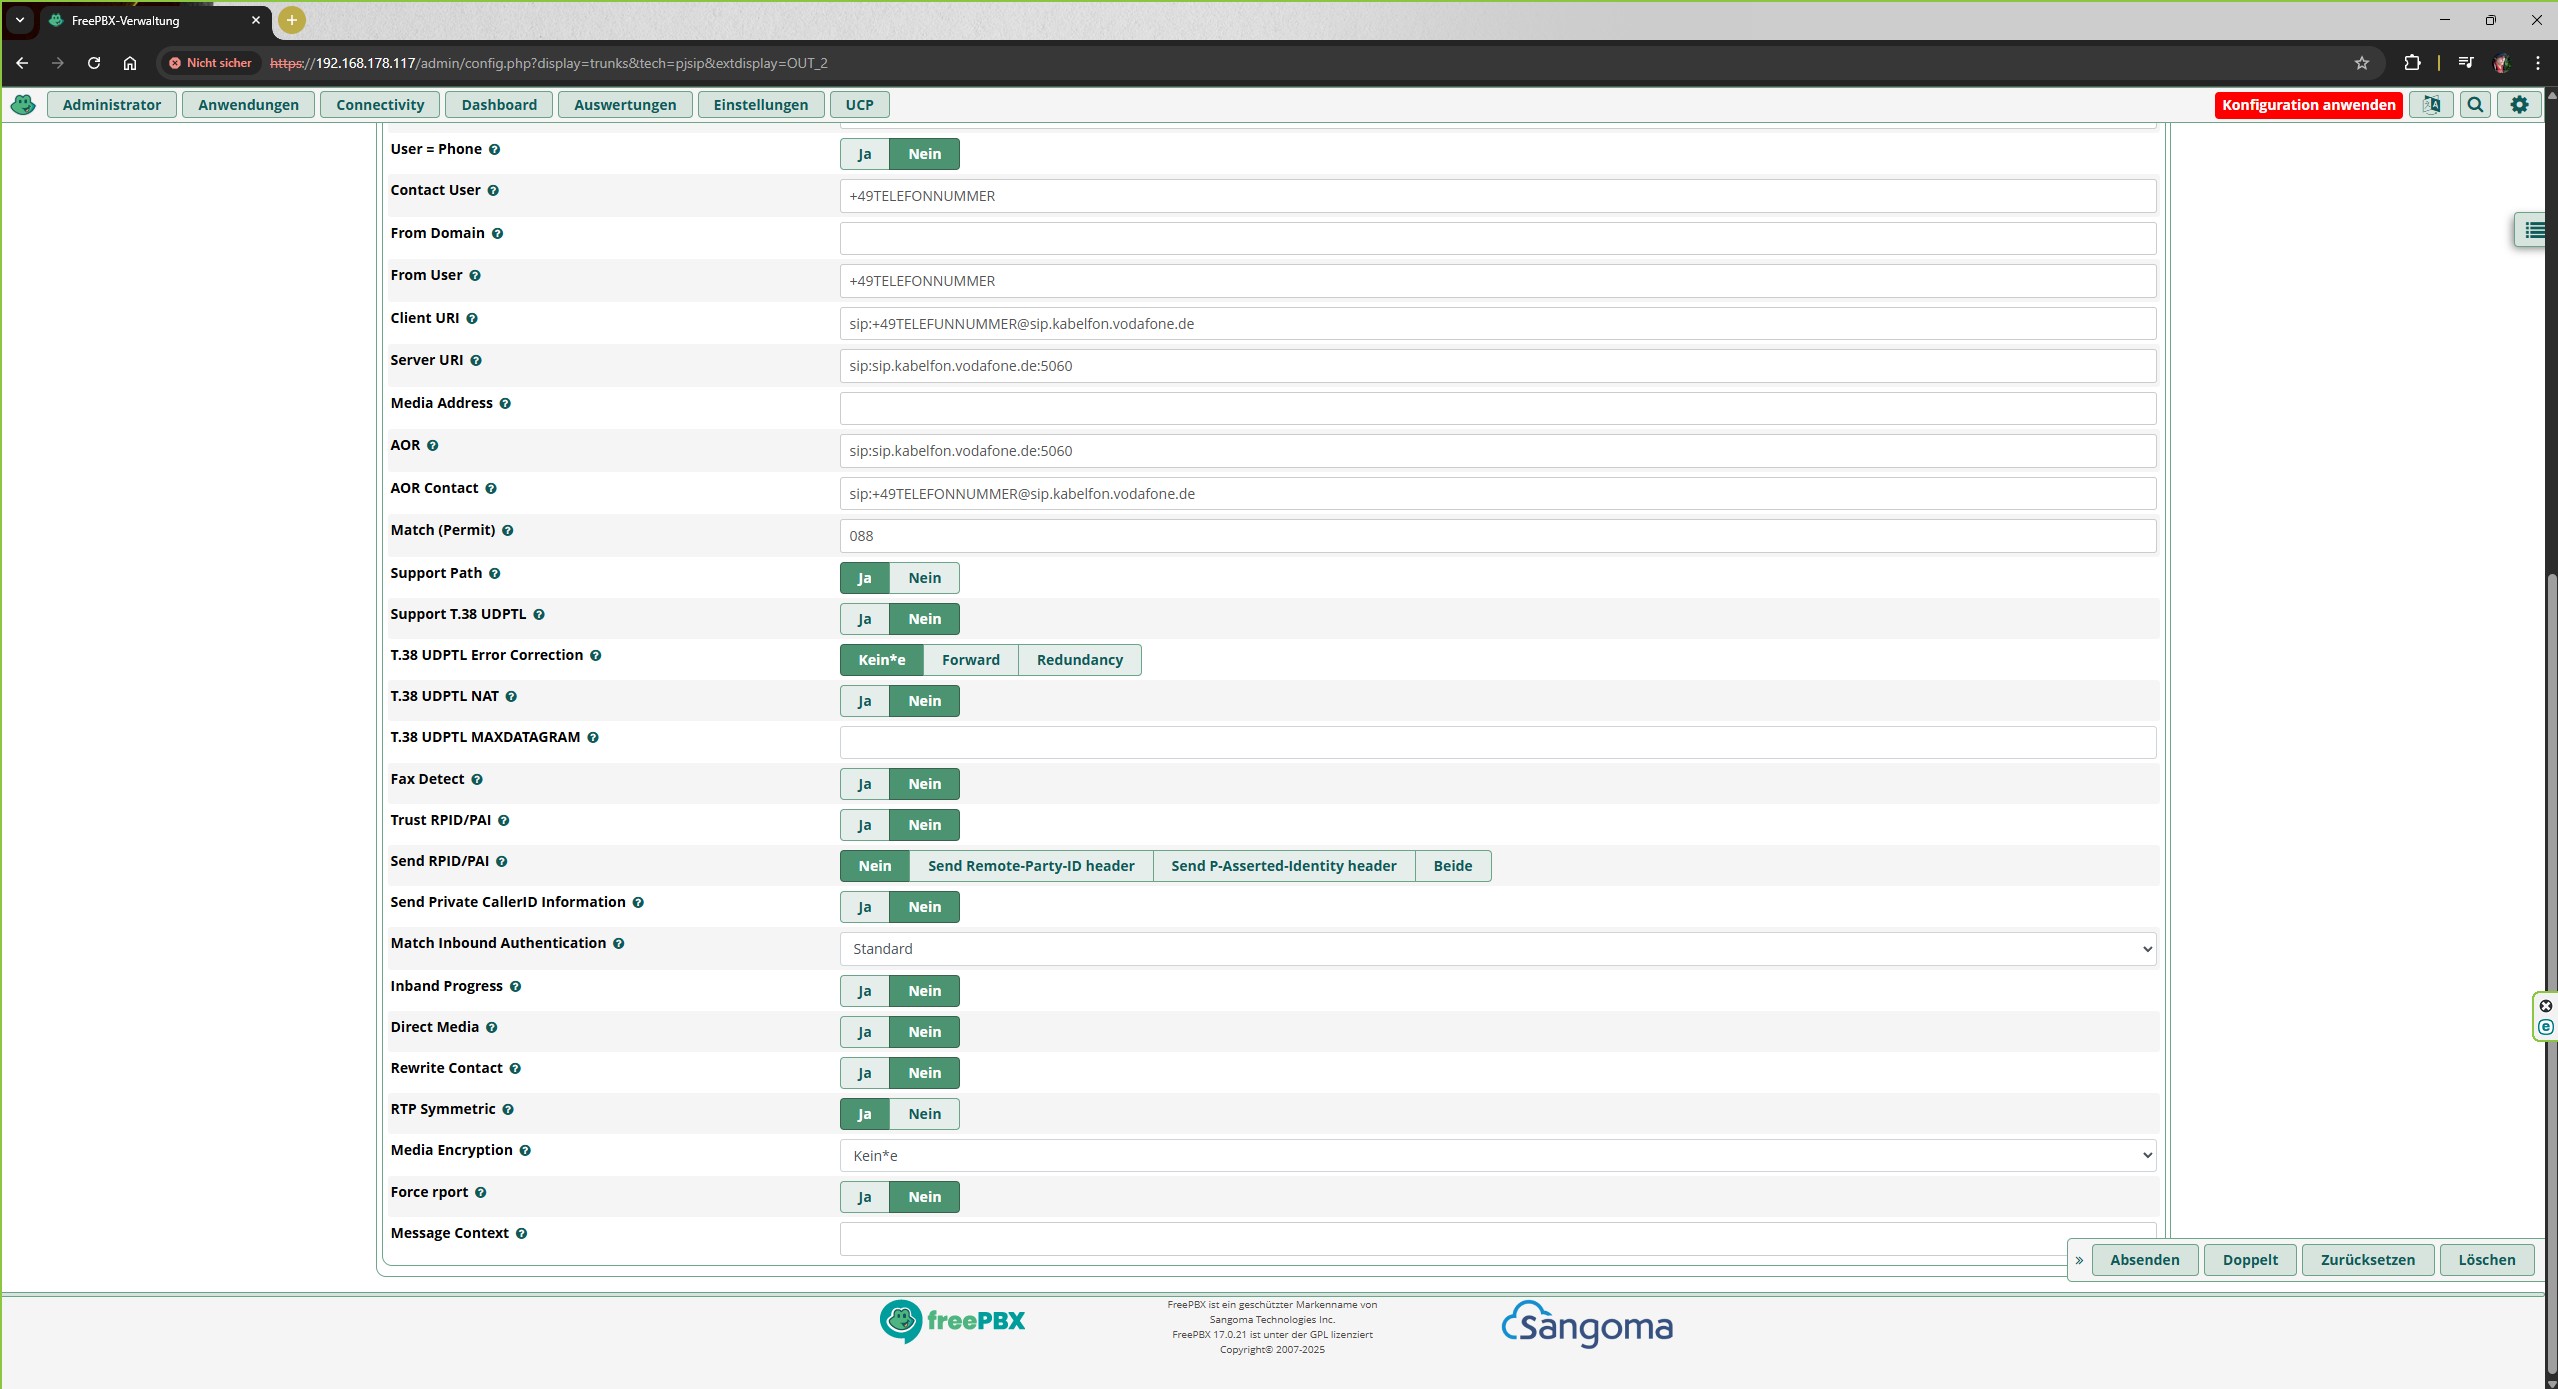The width and height of the screenshot is (2558, 1389).
Task: Select Redundancy for T.38 UDPTL Error Correction
Action: click(x=1079, y=660)
